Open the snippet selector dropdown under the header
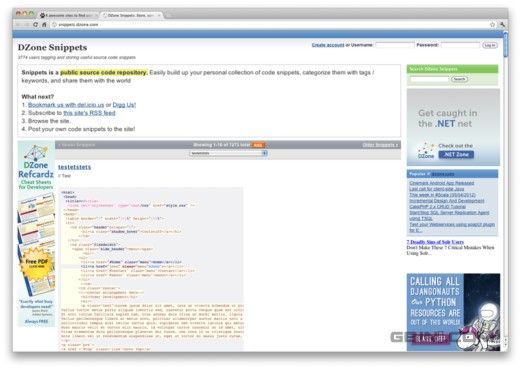Image resolution: width=520 pixels, height=369 pixels. click(x=229, y=153)
